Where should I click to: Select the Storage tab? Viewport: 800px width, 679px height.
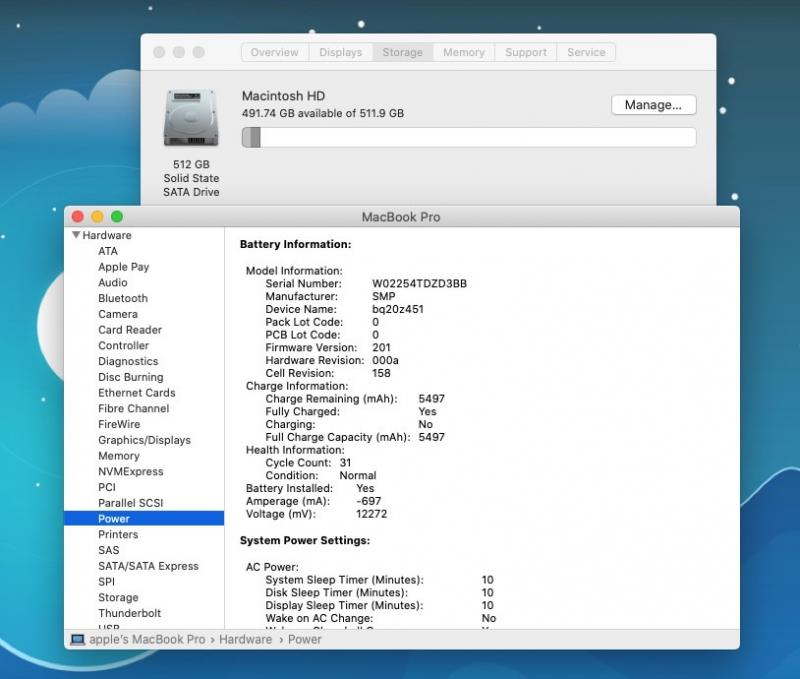tap(403, 52)
